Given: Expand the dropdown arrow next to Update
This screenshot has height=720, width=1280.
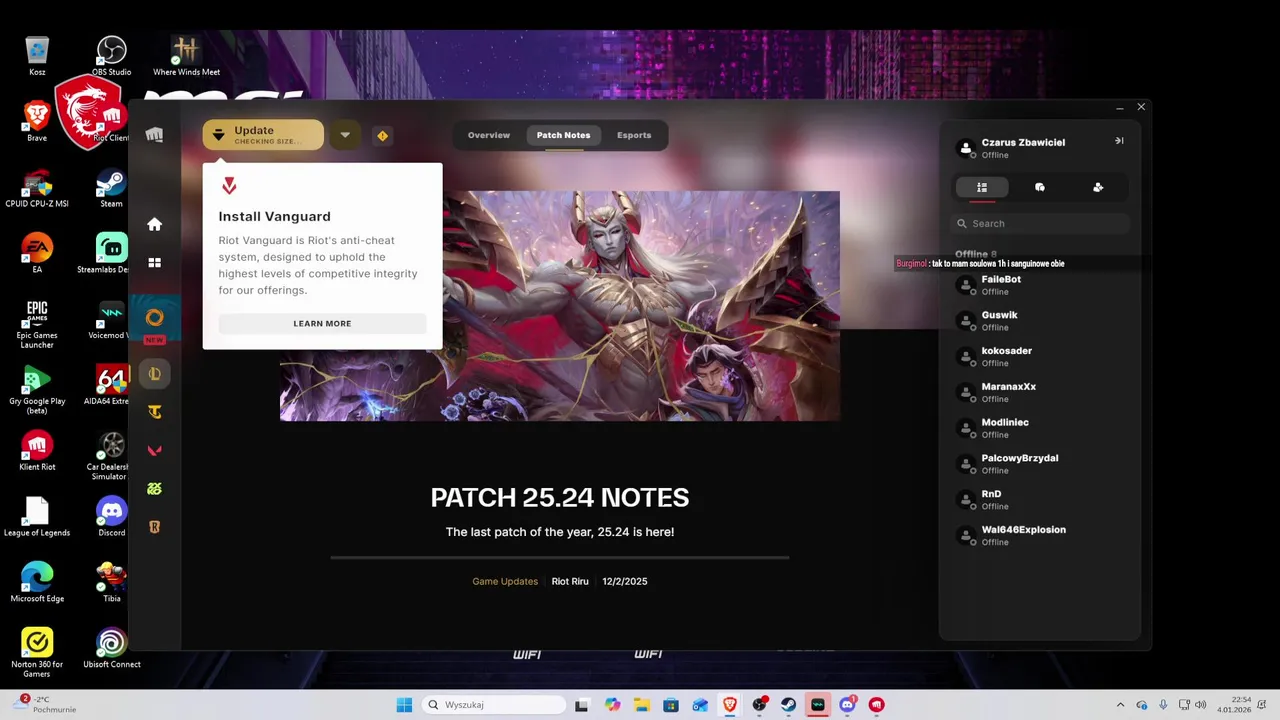Looking at the screenshot, I should tap(345, 135).
